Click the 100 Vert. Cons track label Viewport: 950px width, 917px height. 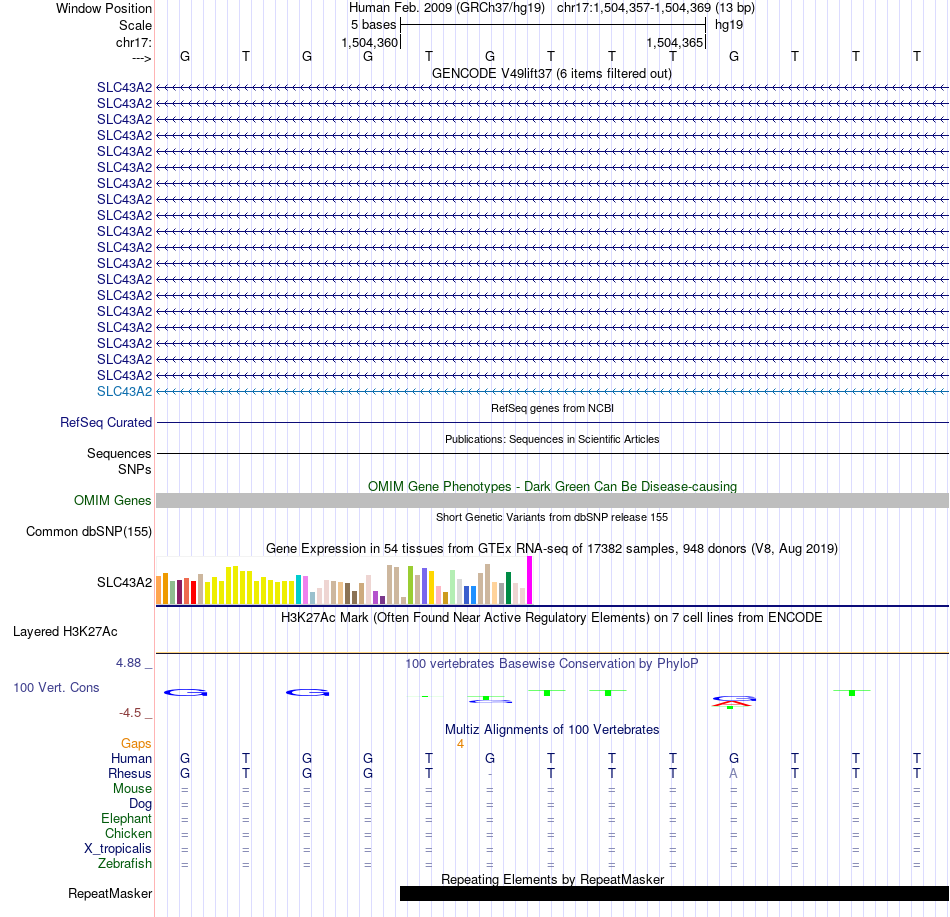(56, 687)
